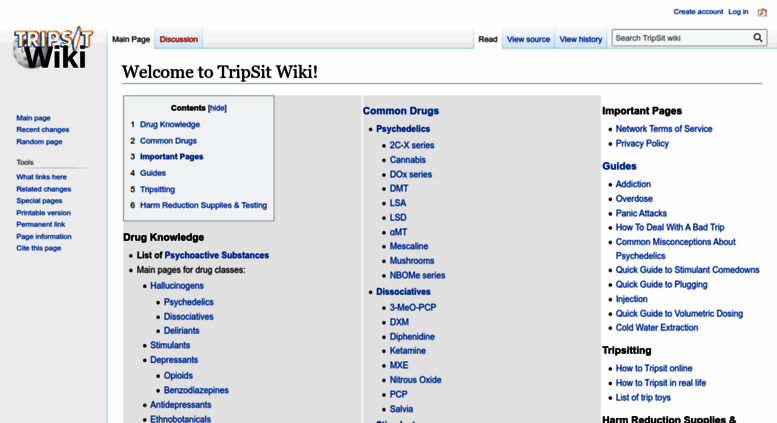777x423 pixels.
Task: Jump to Harm Reduction Supplies & Testing in Contents
Action: coord(203,205)
